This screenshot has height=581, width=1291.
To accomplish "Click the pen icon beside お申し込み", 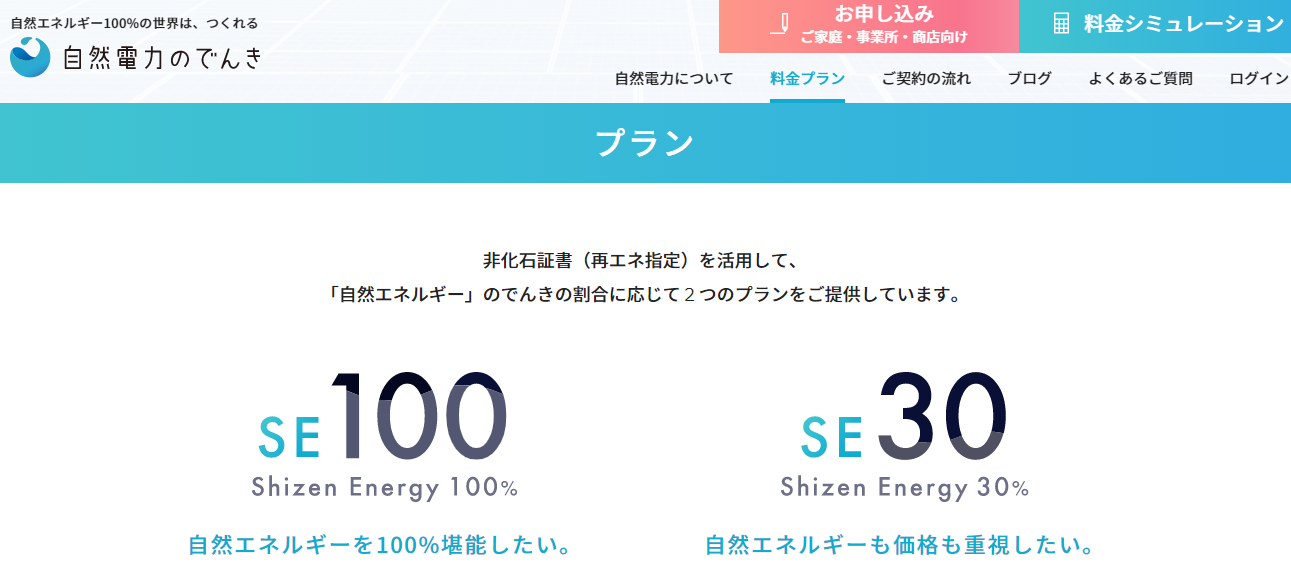I will click(x=780, y=25).
